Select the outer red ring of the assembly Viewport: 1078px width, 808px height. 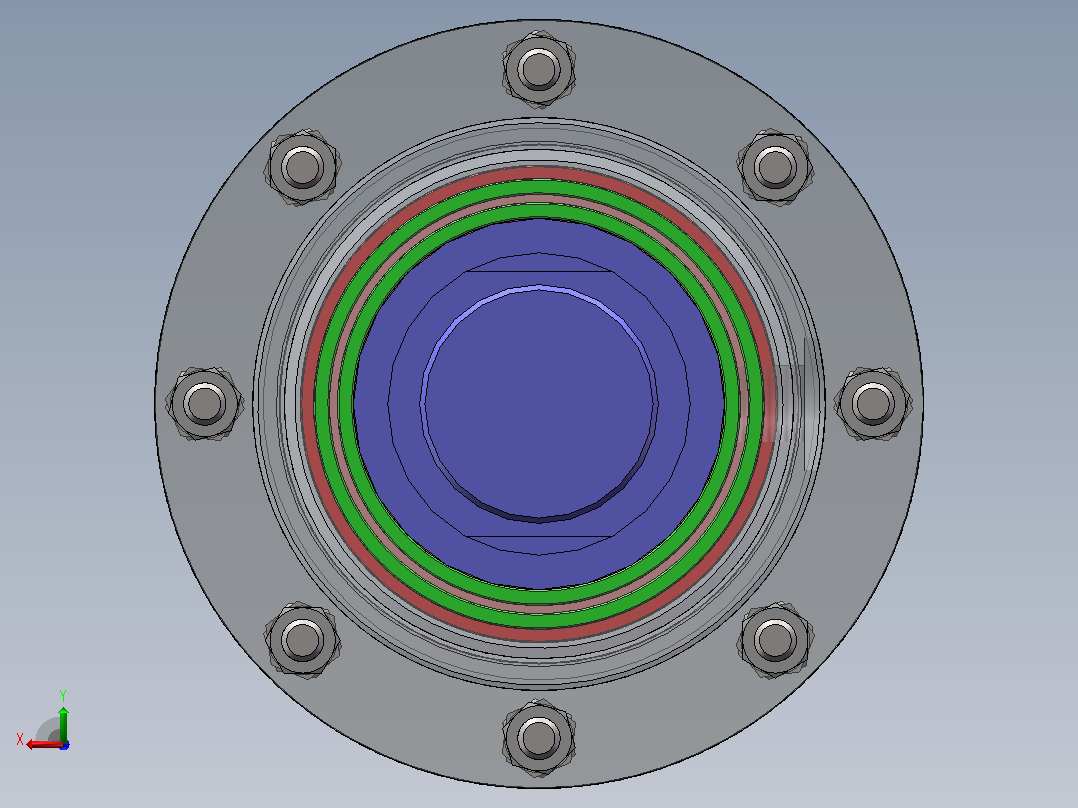point(539,175)
